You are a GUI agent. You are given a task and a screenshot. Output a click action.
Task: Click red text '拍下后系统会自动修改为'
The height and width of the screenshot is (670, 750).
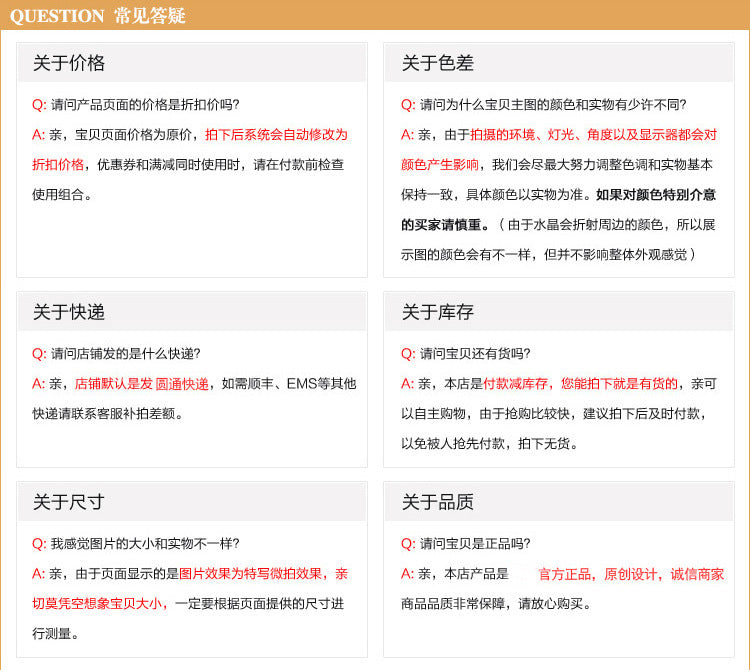[x=276, y=135]
